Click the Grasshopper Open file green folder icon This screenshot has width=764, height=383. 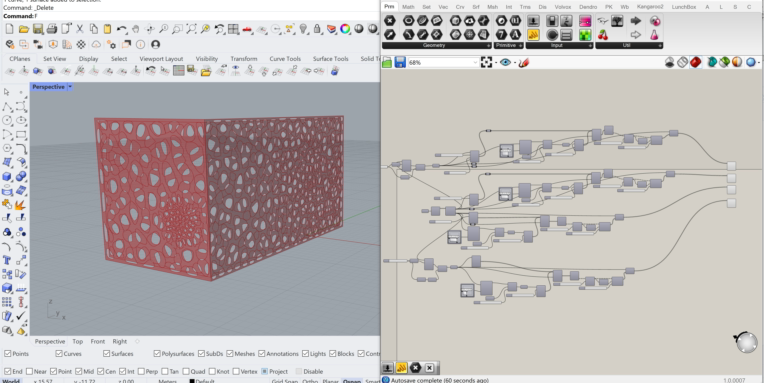pyautogui.click(x=387, y=62)
